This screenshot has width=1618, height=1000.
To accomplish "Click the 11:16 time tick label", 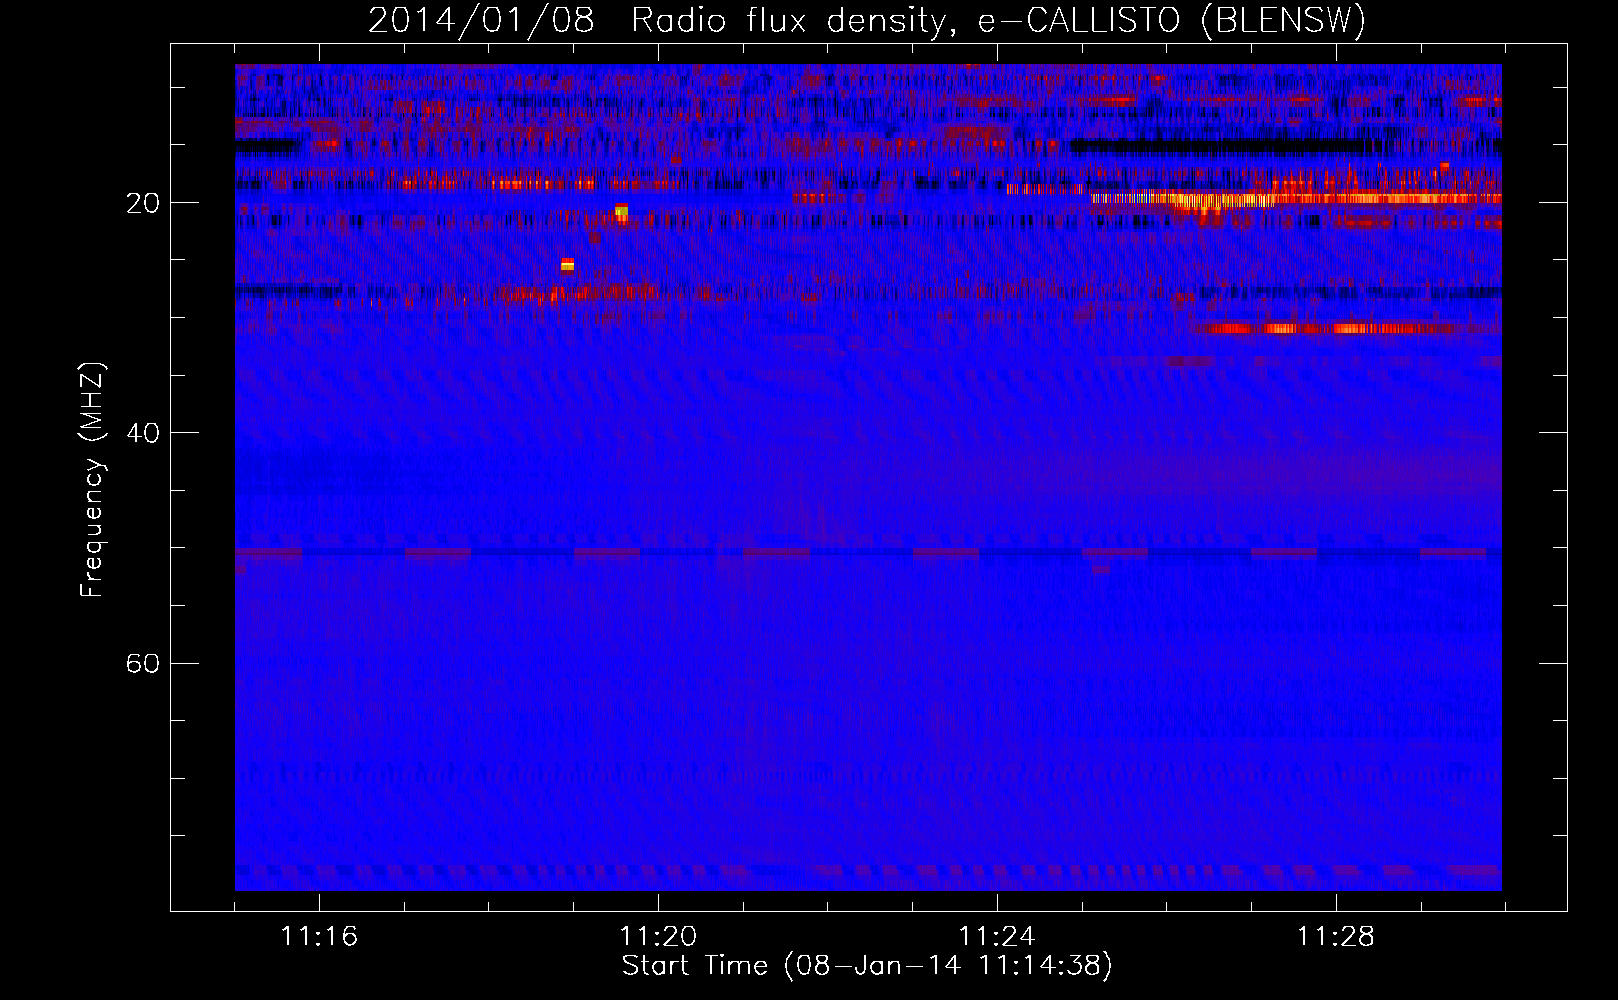I will pyautogui.click(x=319, y=937).
